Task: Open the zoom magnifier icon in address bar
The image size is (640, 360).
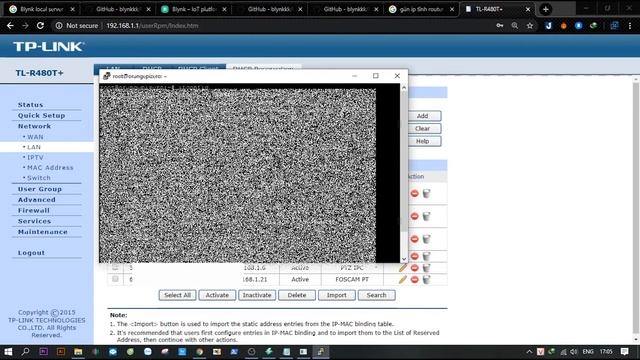Action: (515, 25)
